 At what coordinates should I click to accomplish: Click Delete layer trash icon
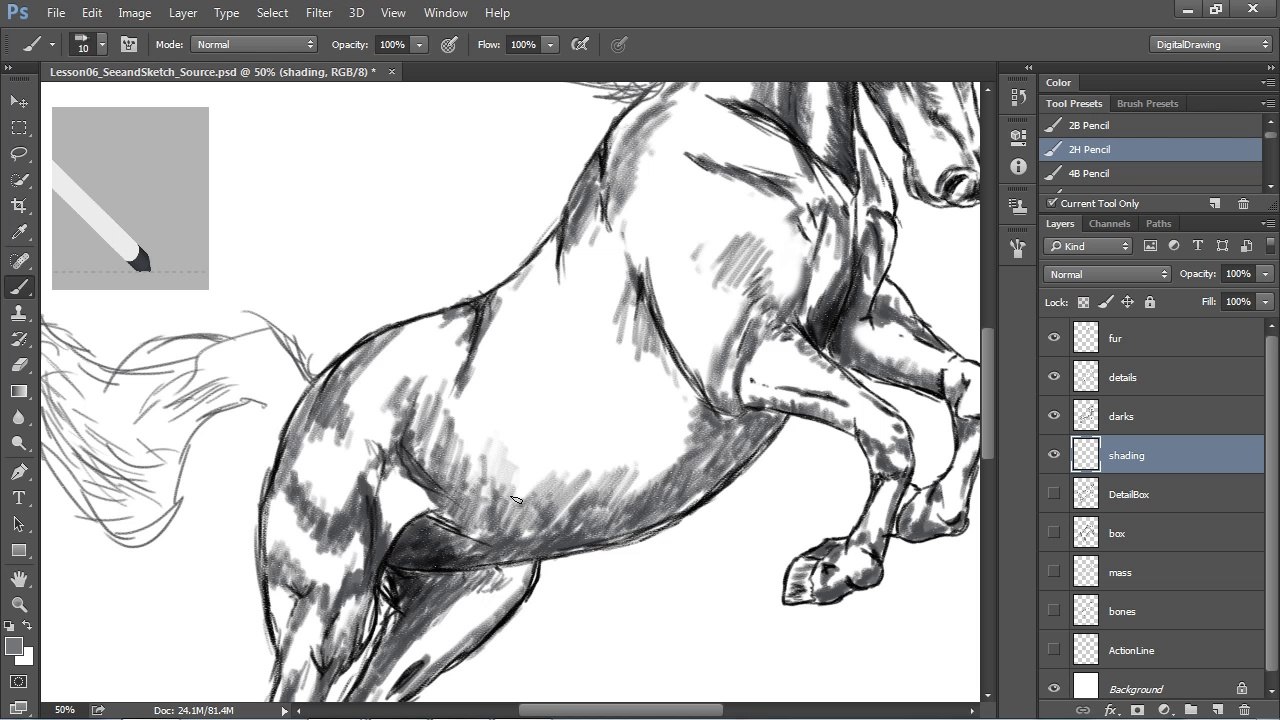point(1244,710)
